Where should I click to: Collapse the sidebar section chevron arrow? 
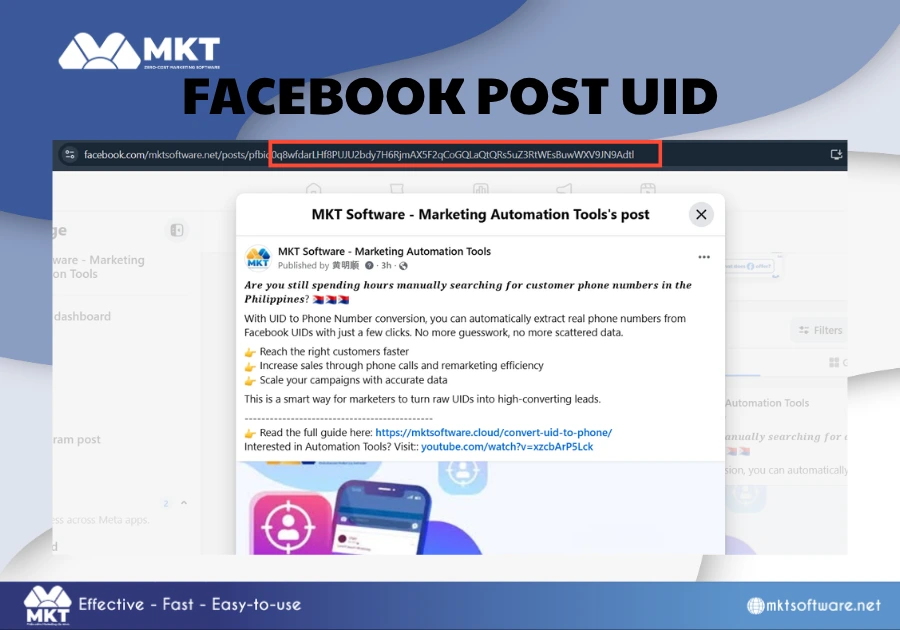click(184, 503)
